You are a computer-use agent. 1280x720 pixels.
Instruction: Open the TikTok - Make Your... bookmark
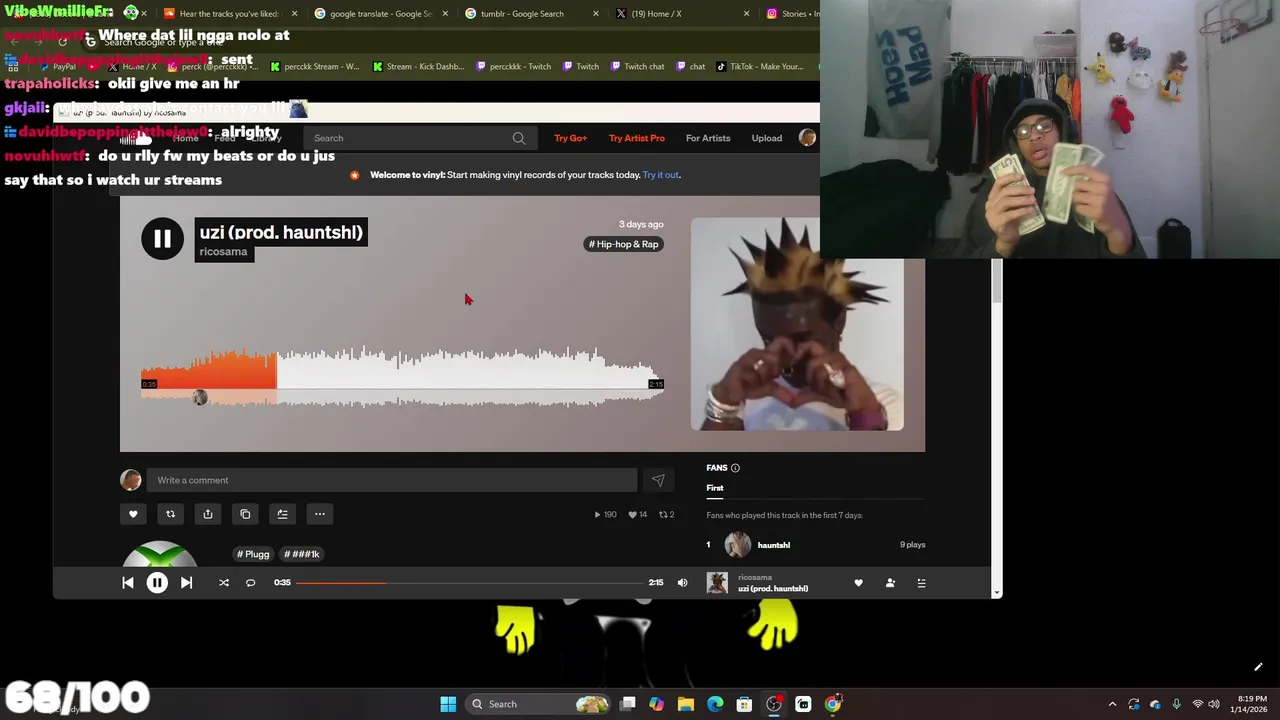click(x=760, y=67)
